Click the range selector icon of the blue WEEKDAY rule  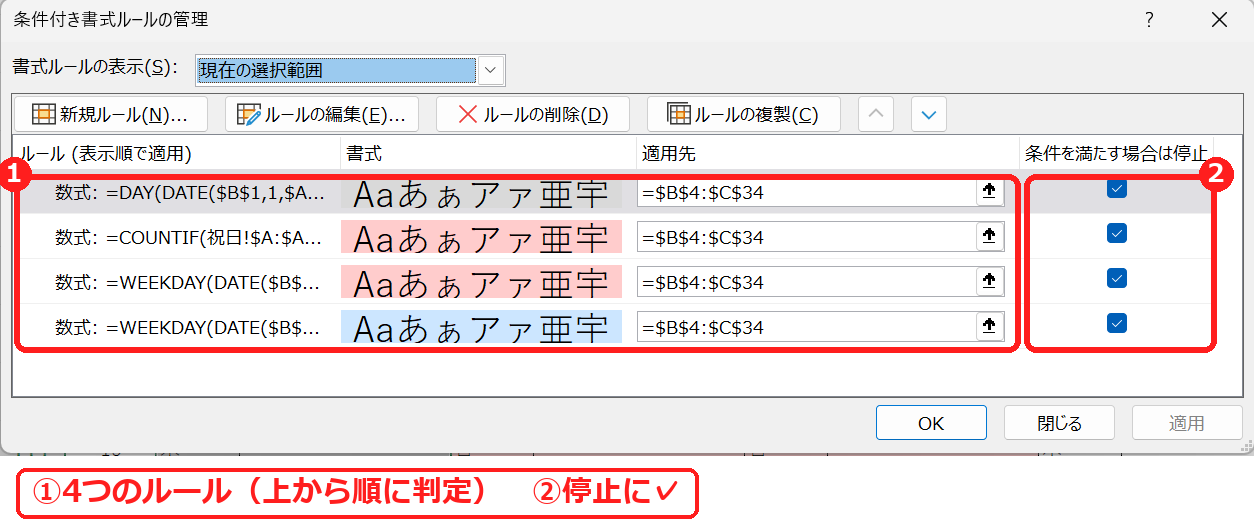pos(990,327)
